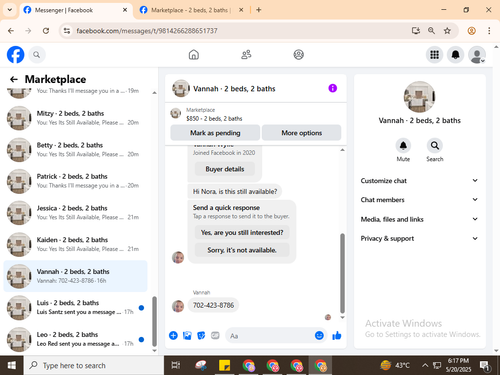Open Buyer details

(x=225, y=169)
